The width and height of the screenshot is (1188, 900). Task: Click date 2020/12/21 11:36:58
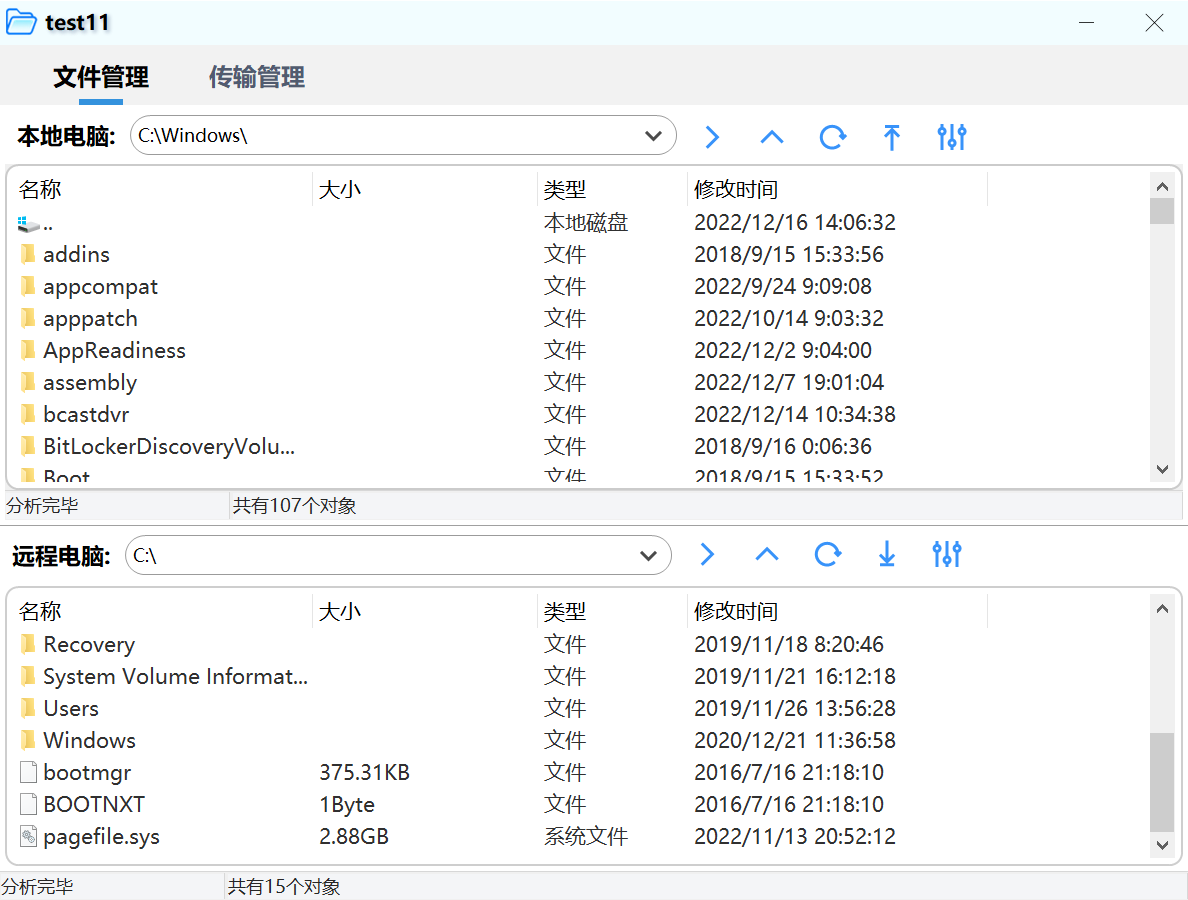795,740
